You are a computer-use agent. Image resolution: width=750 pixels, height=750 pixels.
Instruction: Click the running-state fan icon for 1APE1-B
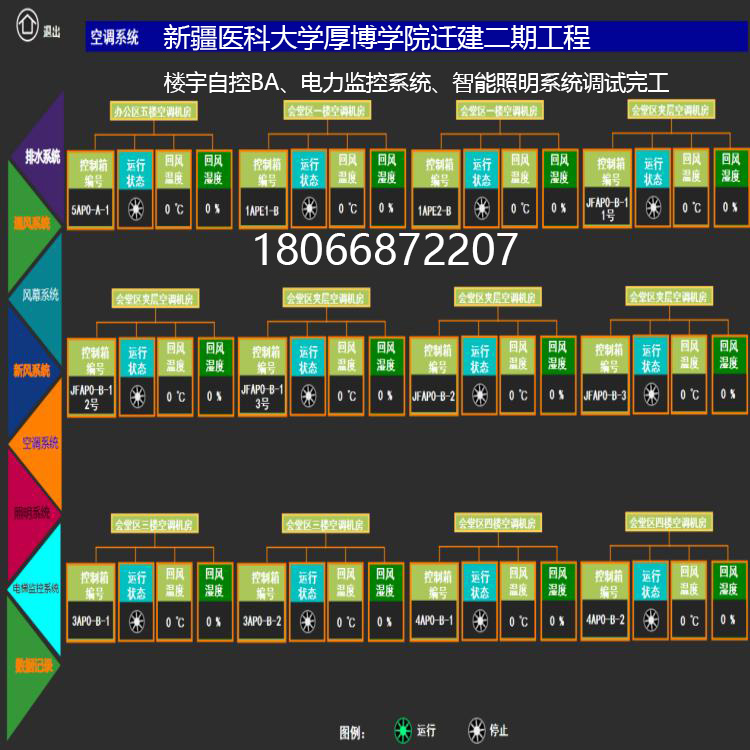pos(309,209)
